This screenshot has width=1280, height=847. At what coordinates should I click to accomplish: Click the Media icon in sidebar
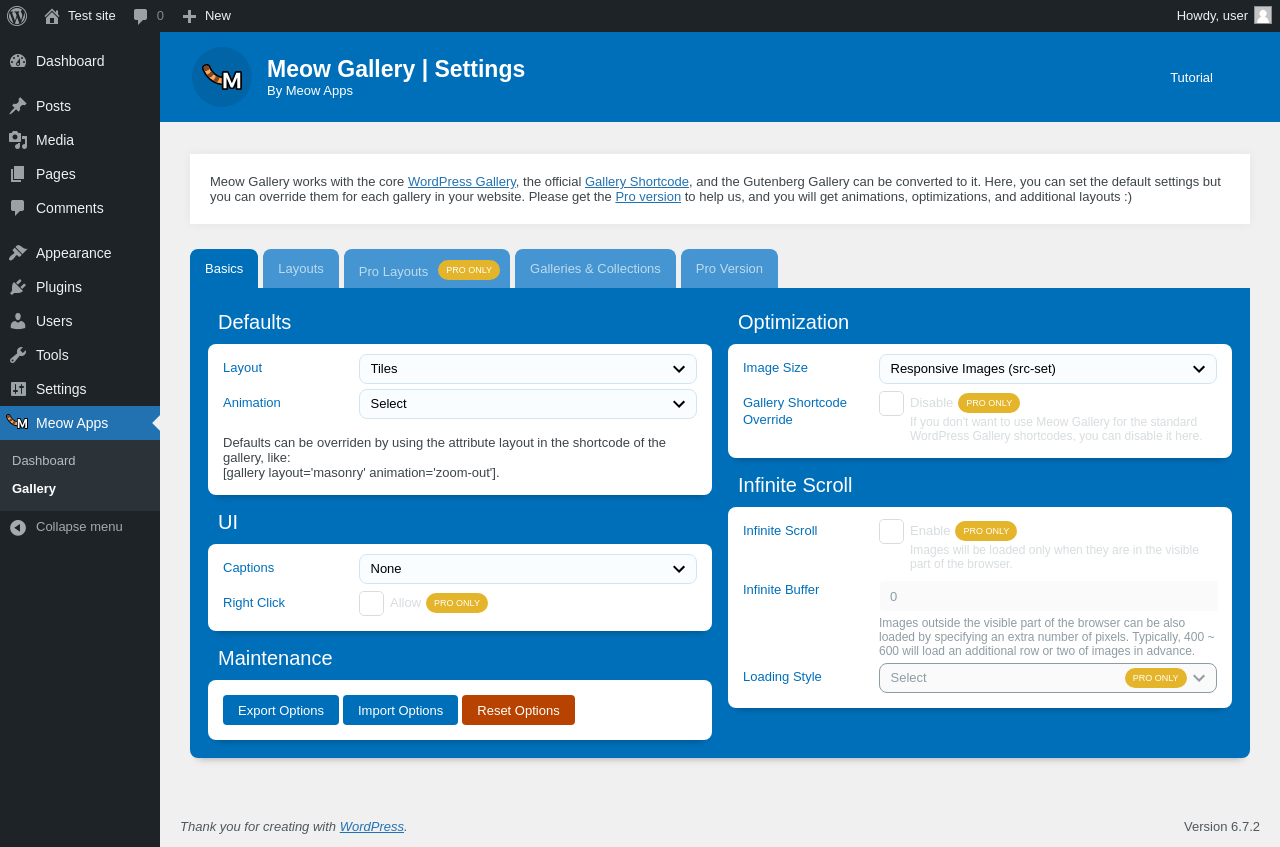point(18,140)
